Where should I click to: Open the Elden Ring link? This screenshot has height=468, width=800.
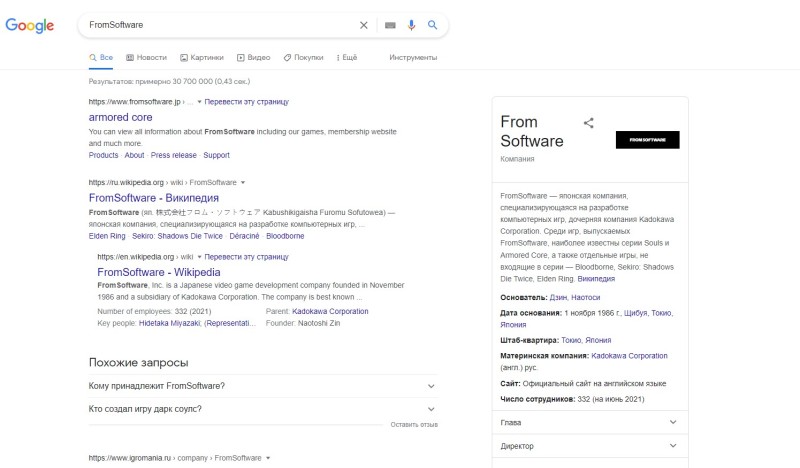point(107,236)
